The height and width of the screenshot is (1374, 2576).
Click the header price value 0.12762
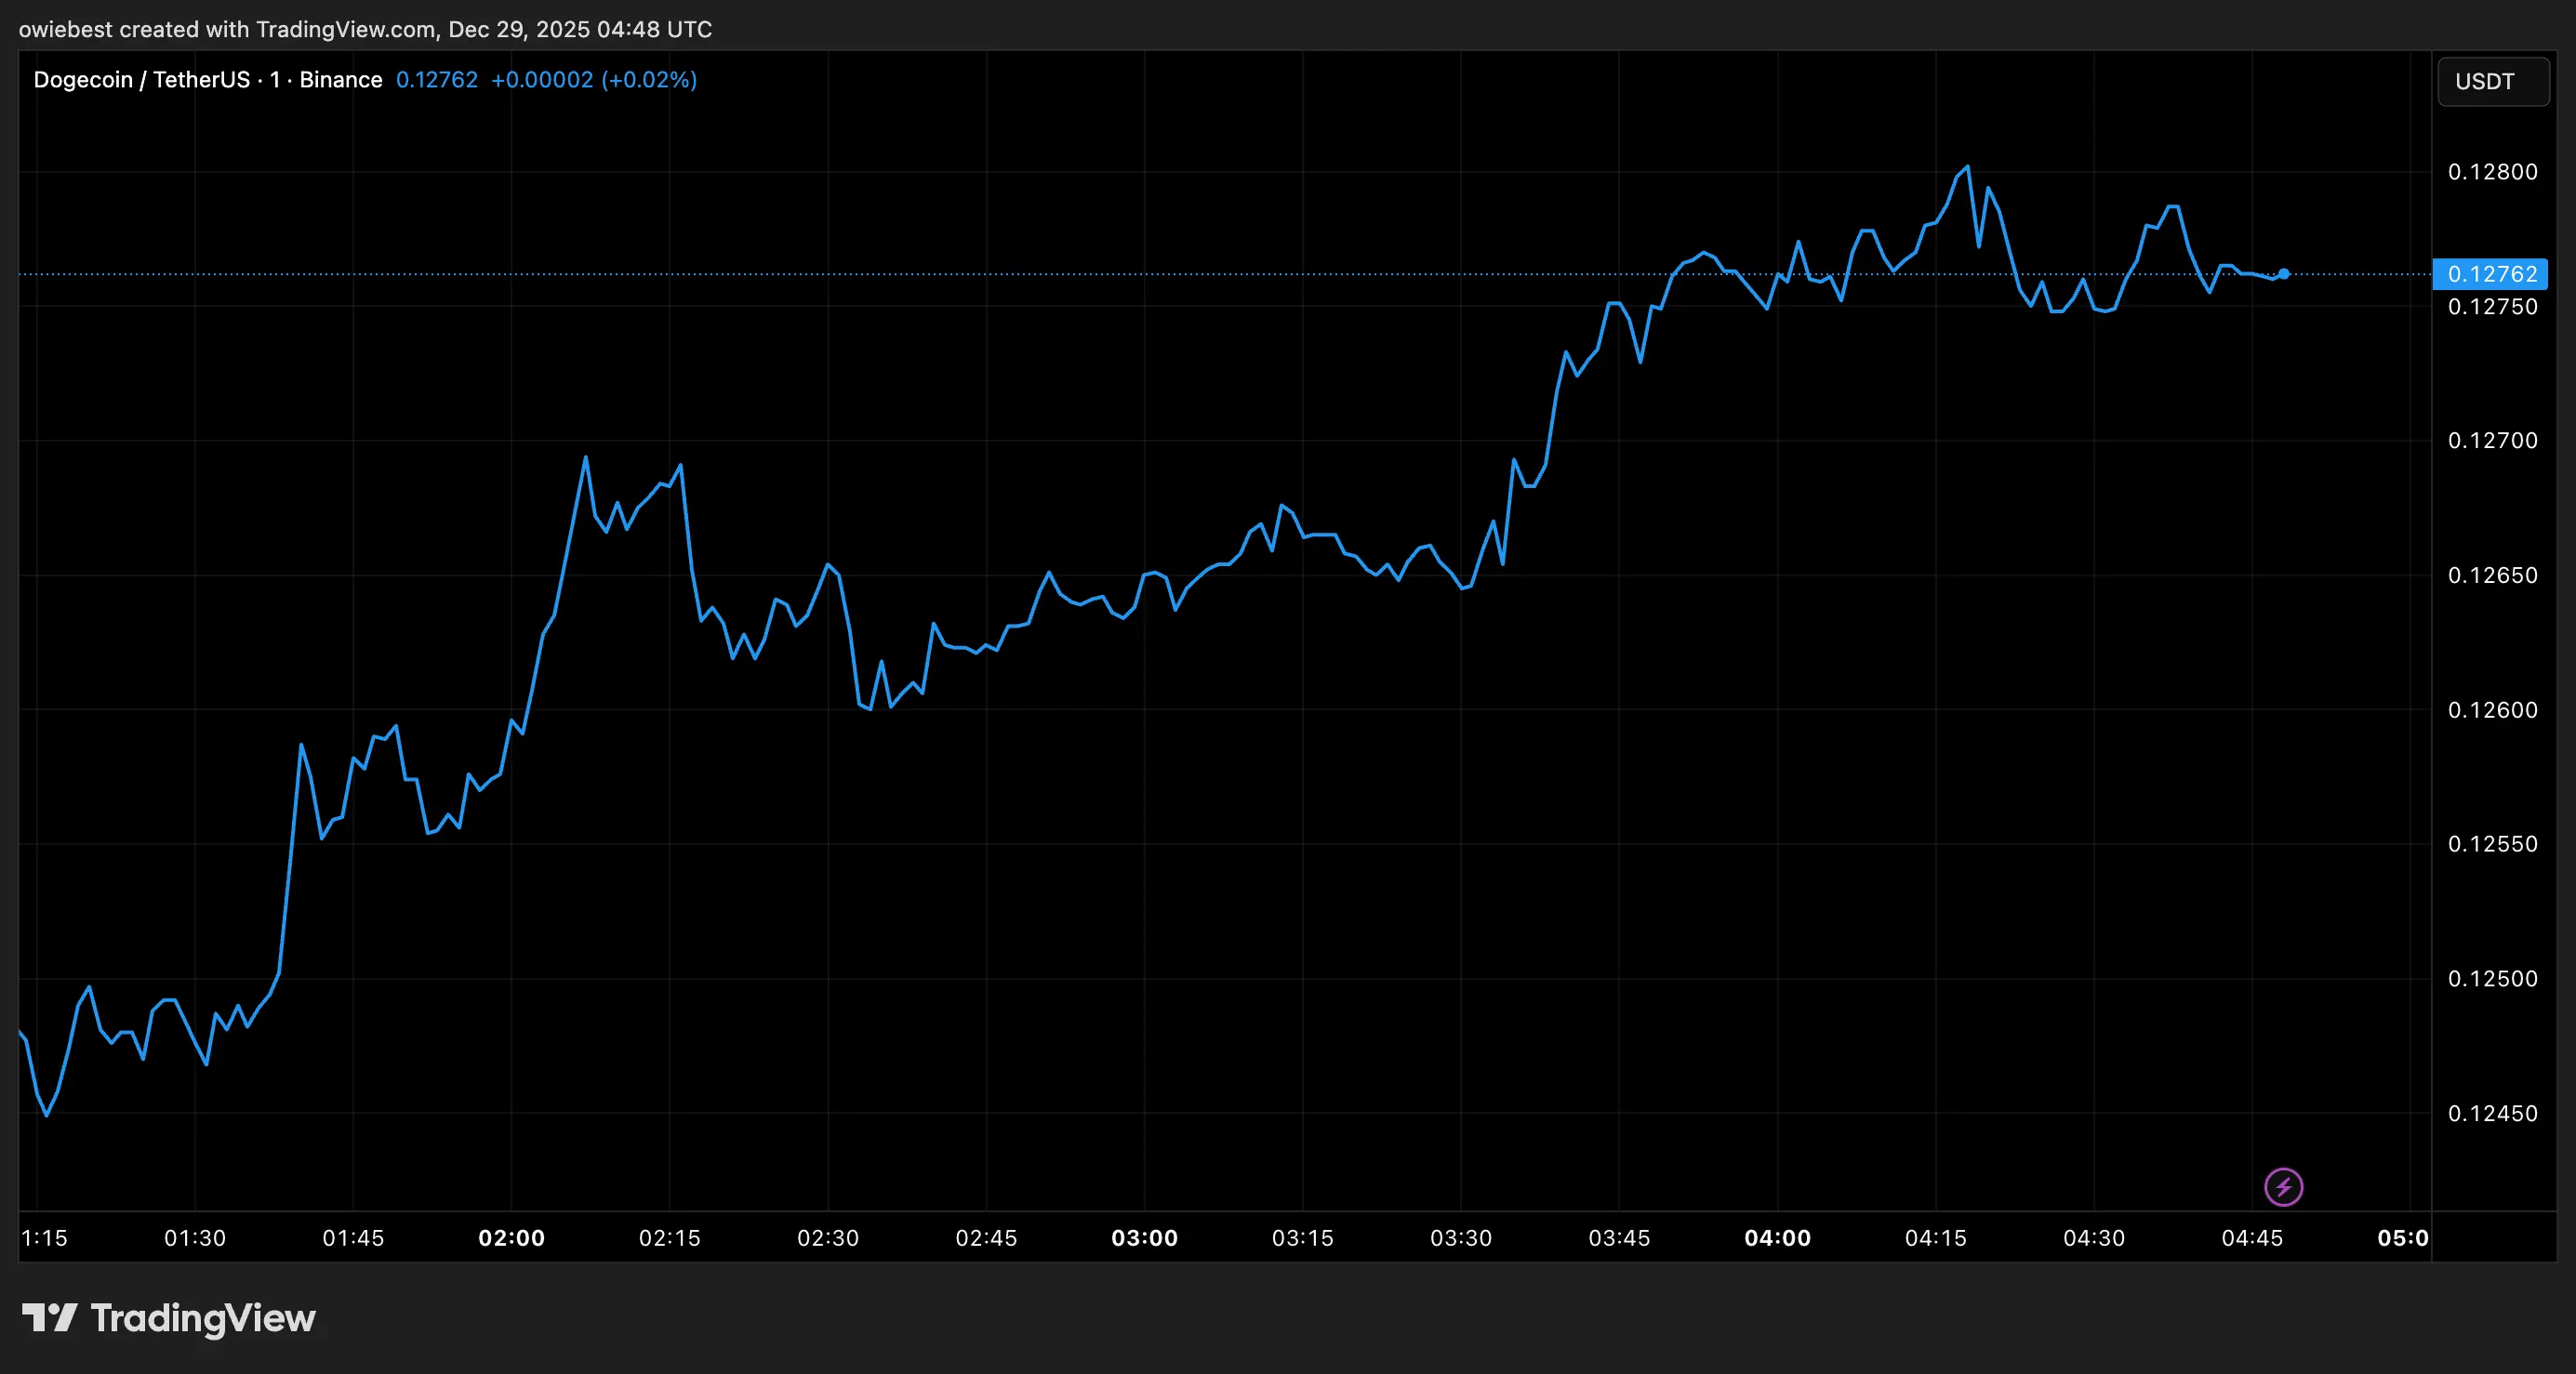[437, 80]
